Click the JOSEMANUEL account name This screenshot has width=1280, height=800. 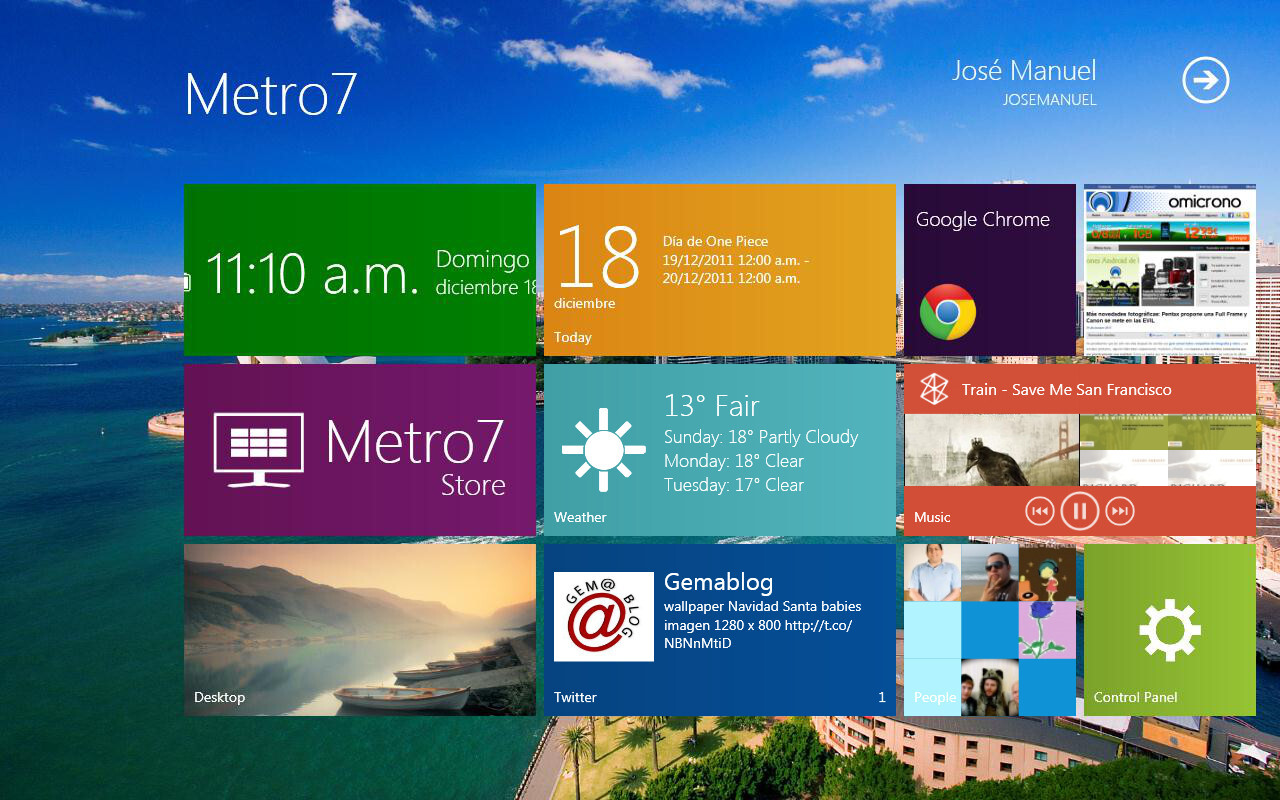(1050, 99)
